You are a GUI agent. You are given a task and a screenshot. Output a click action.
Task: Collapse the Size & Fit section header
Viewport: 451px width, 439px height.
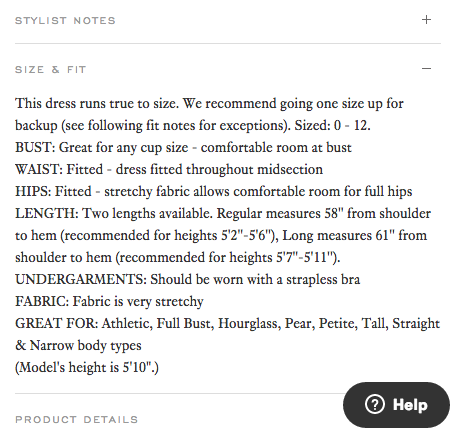point(51,70)
